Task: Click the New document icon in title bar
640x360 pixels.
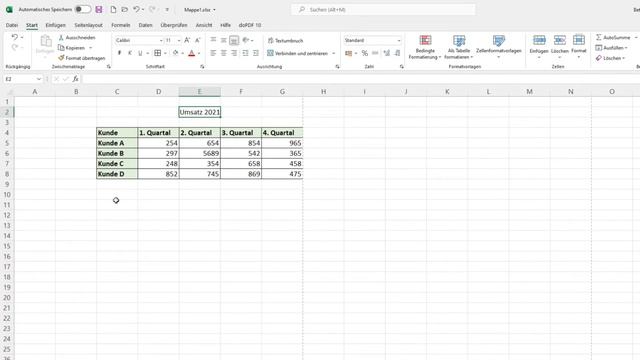Action: click(113, 9)
